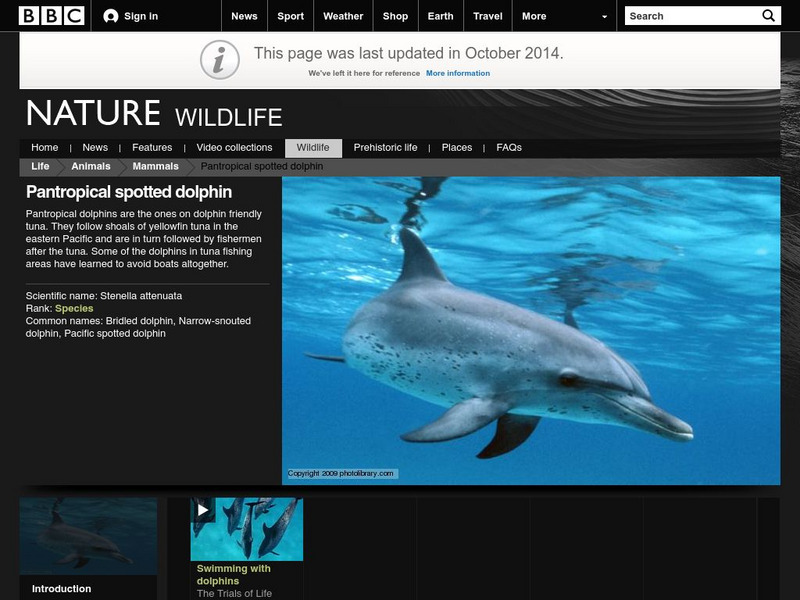Click the More information link
Image resolution: width=800 pixels, height=600 pixels.
458,72
